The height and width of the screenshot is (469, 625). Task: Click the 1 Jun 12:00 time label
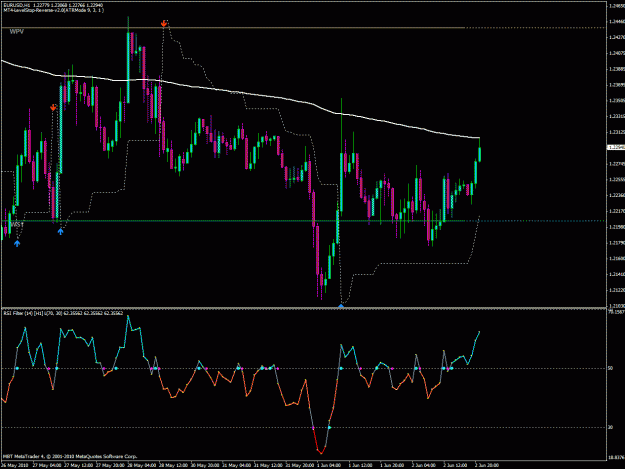coord(360,465)
